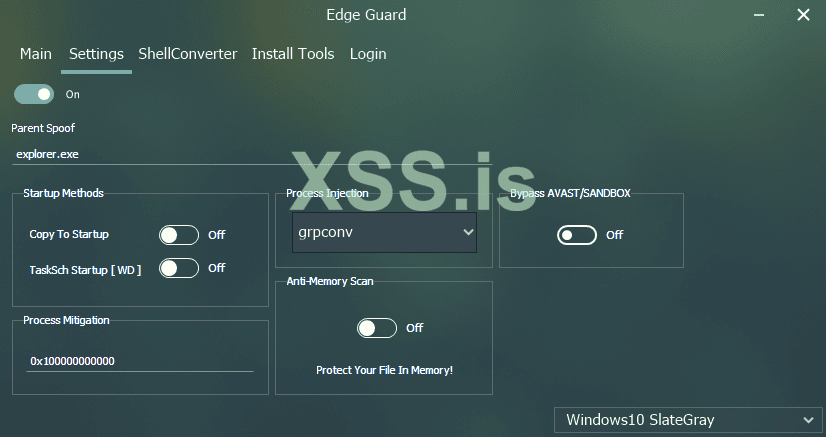Click the Startup Methods group label

pyautogui.click(x=63, y=193)
